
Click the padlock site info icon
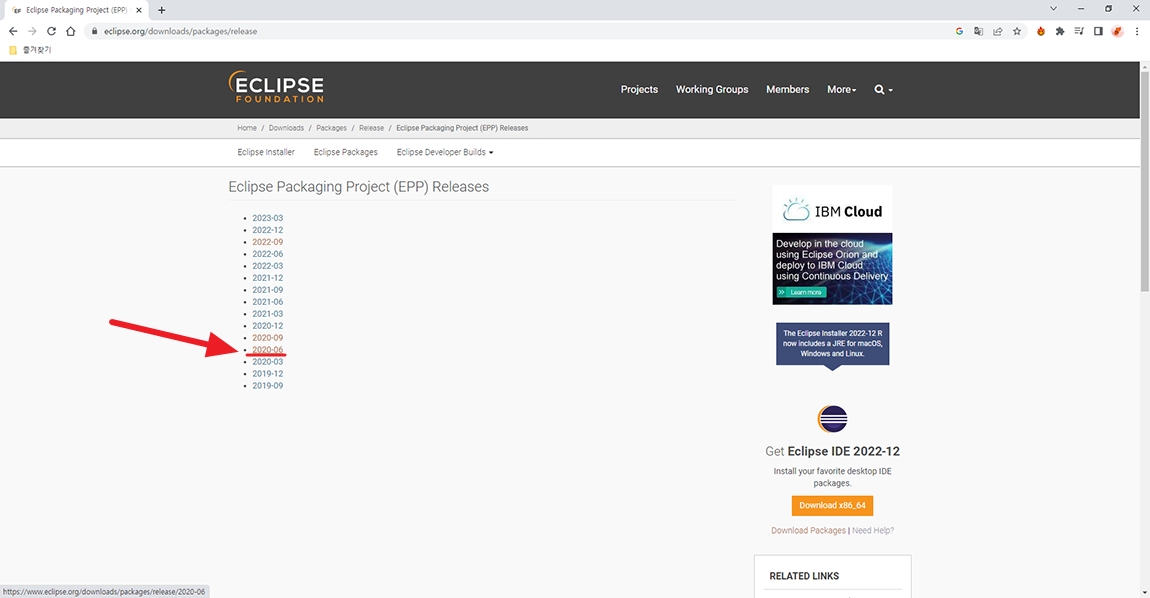coord(95,32)
